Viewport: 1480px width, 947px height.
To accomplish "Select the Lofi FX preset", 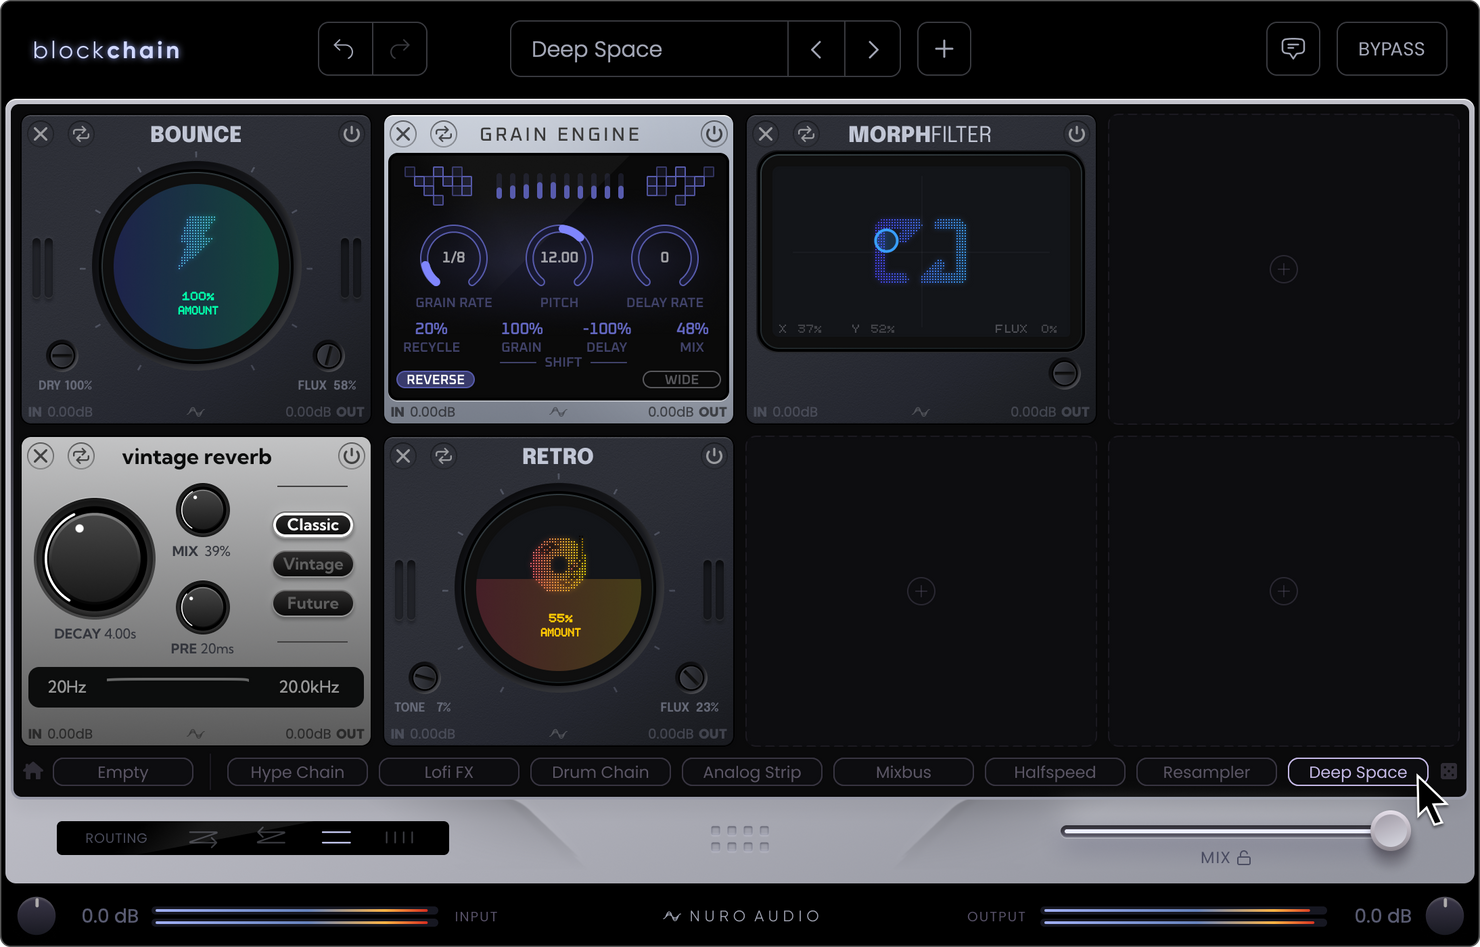I will pyautogui.click(x=449, y=772).
